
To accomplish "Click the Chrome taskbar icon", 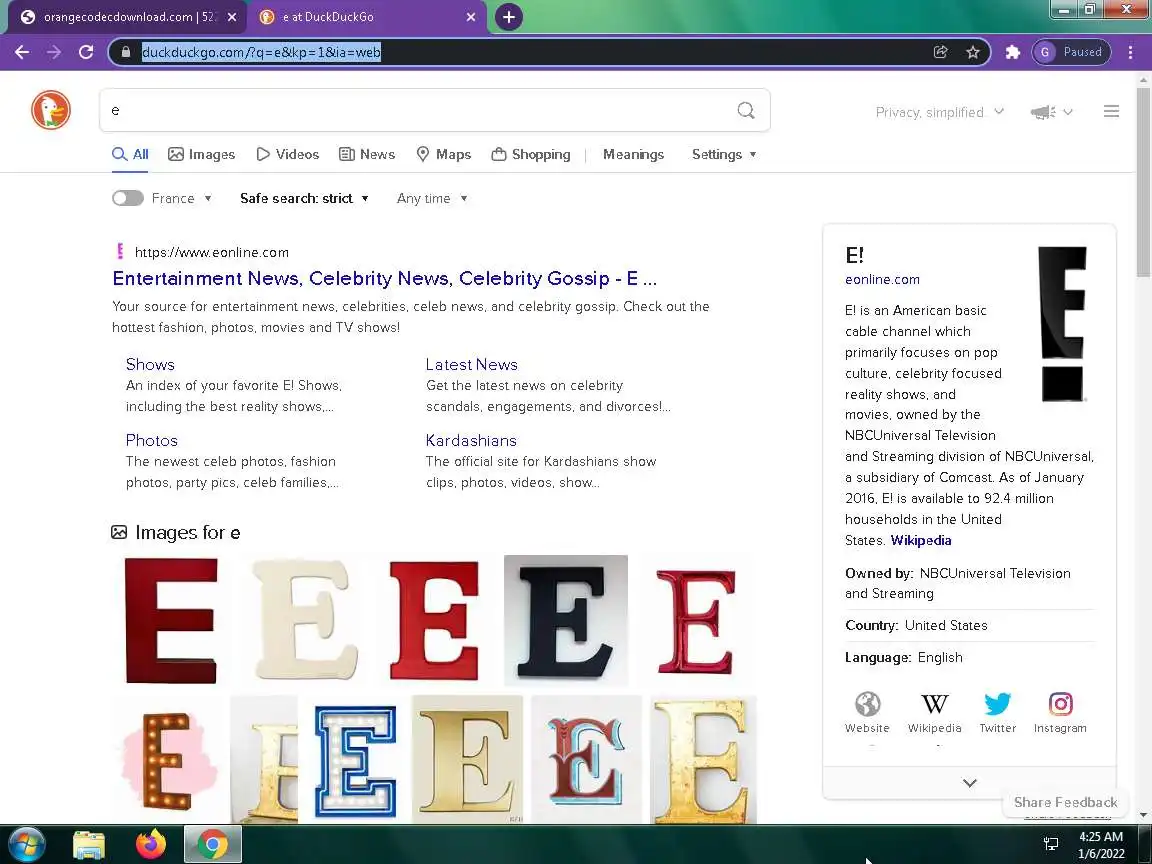I will pyautogui.click(x=212, y=845).
